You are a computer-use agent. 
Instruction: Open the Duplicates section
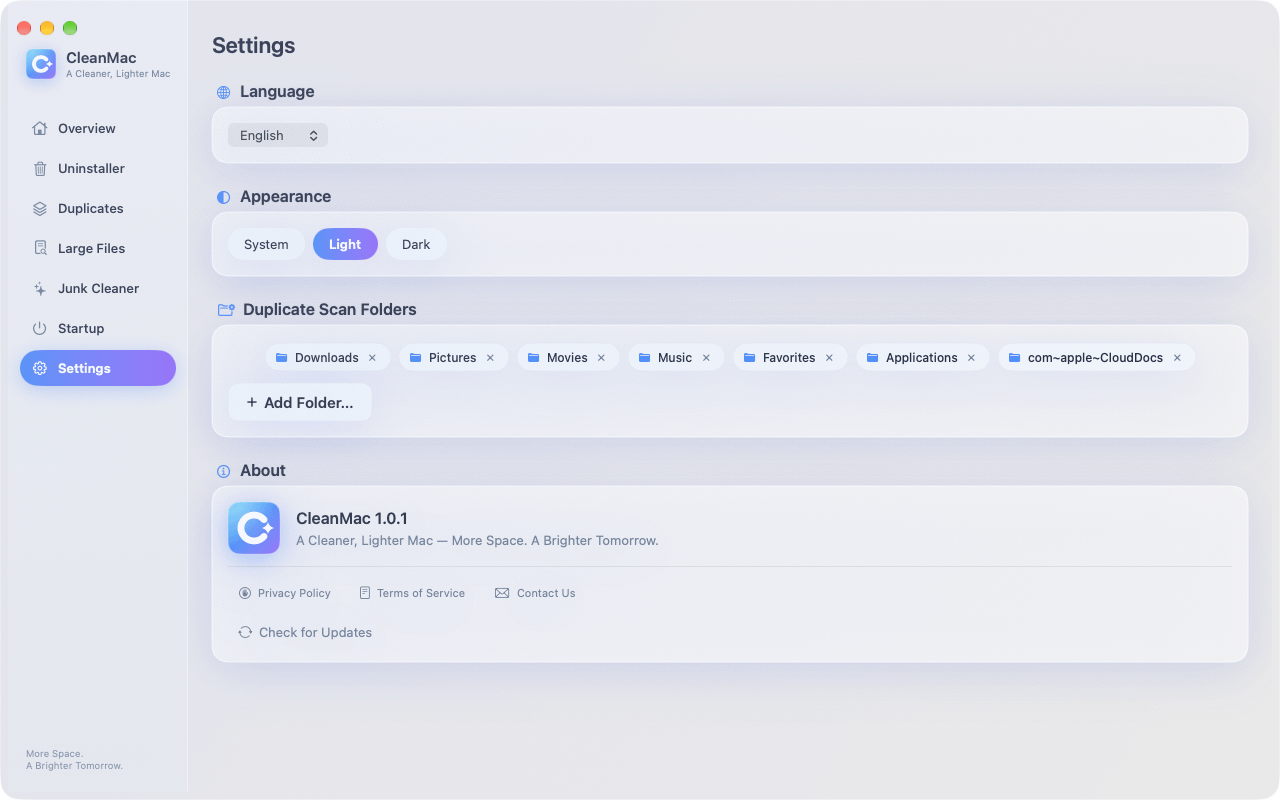(x=98, y=208)
